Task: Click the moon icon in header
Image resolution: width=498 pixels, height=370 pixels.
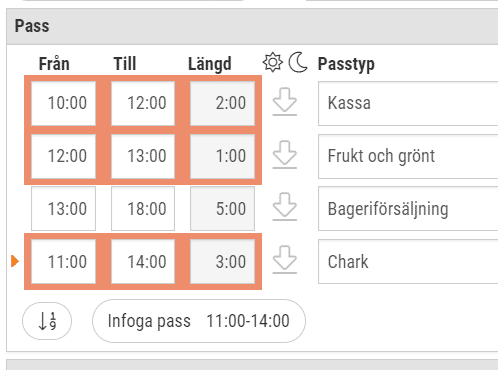Action: (x=298, y=62)
